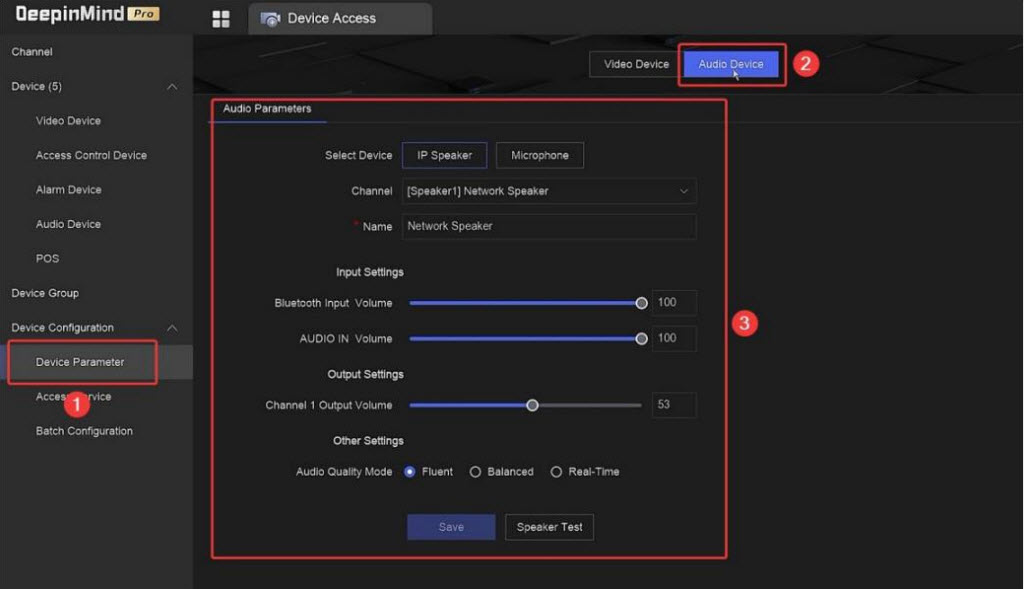Screen dimensions: 1024x589
Task: Open Access Control Device in sidebar
Action: click(91, 156)
